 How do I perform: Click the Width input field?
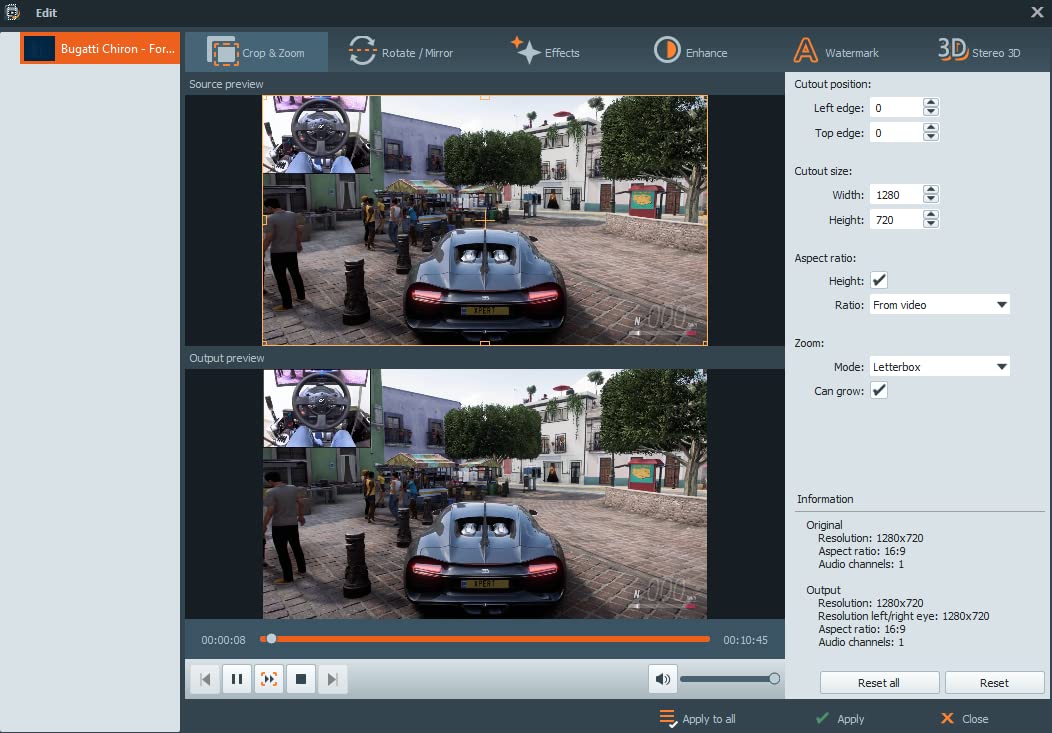tap(896, 194)
